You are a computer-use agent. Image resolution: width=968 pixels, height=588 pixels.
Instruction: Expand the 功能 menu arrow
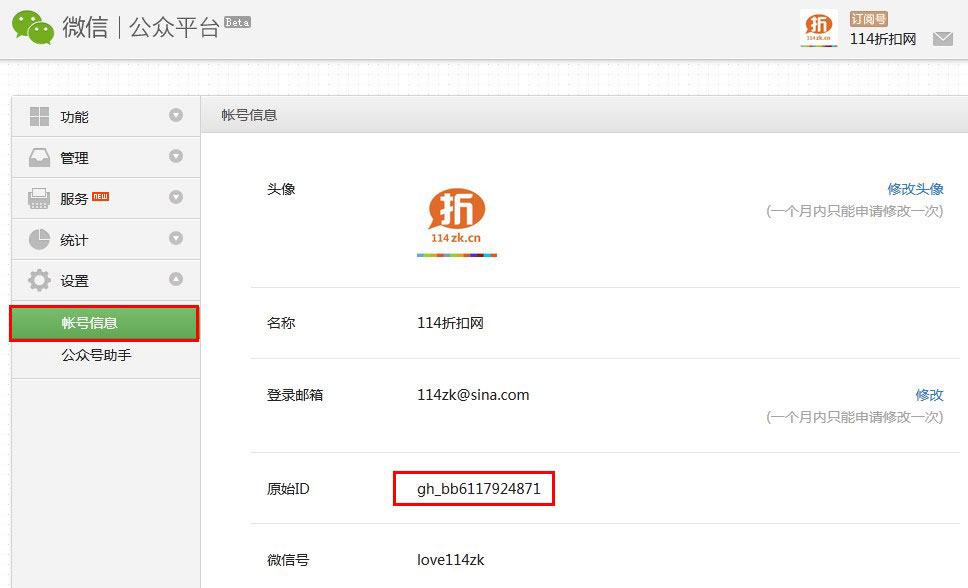click(x=176, y=116)
